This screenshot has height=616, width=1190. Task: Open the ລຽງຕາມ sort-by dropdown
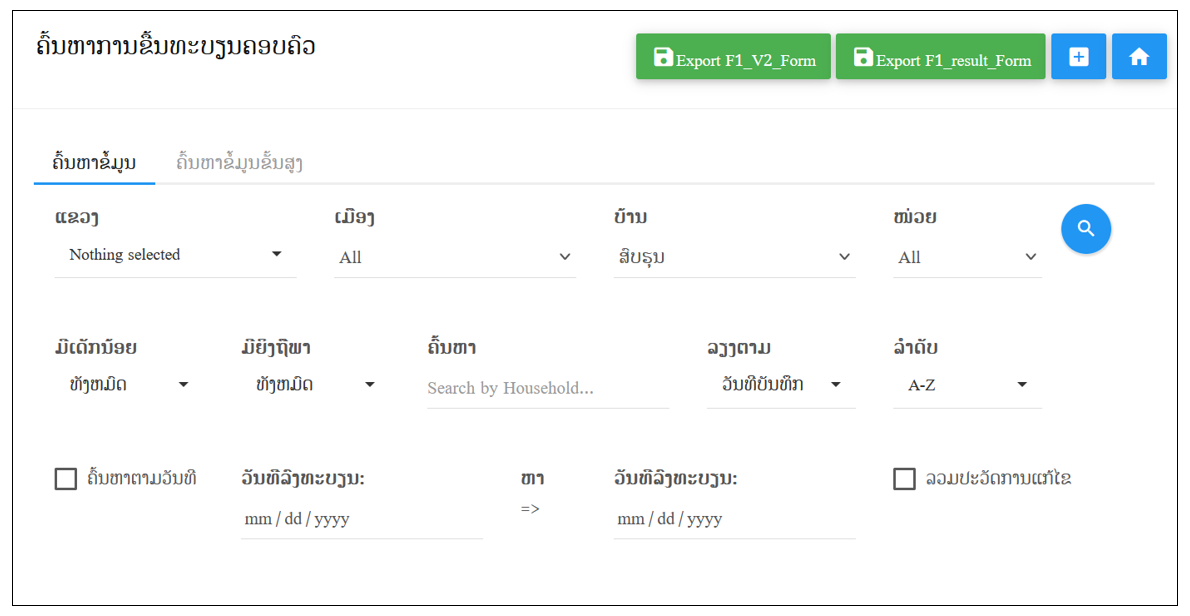tap(781, 385)
